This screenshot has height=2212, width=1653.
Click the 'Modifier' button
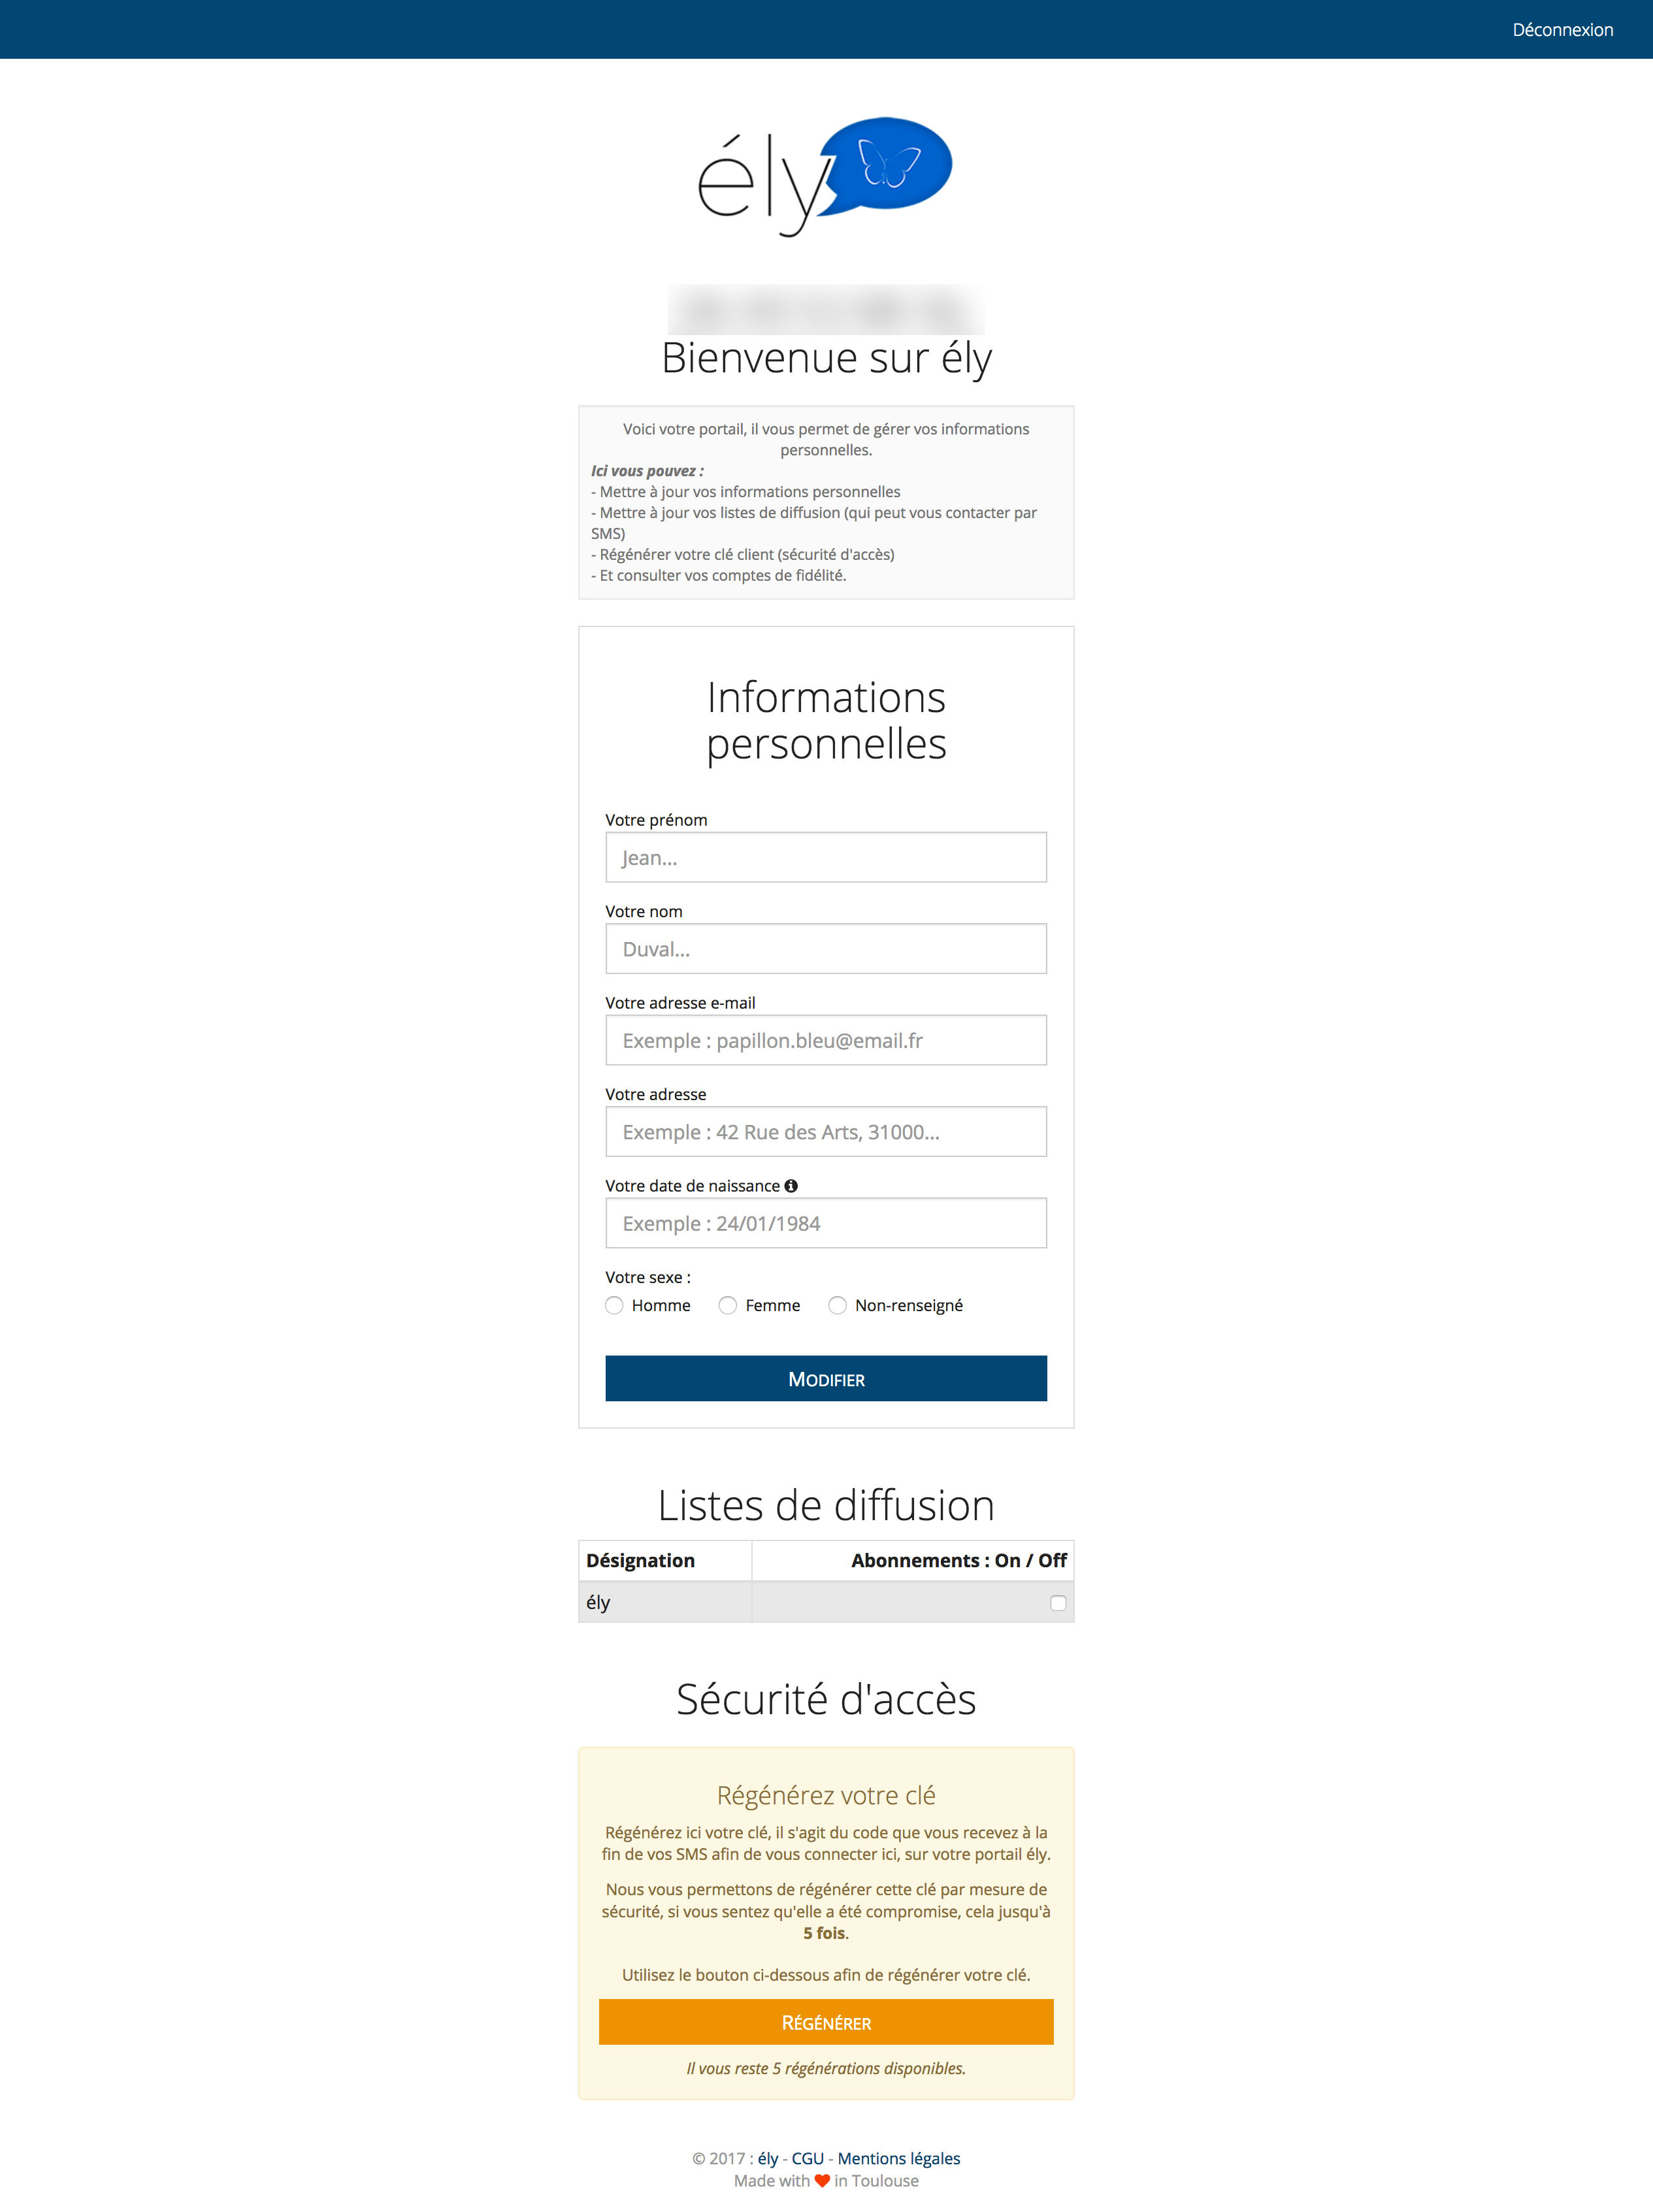point(826,1378)
